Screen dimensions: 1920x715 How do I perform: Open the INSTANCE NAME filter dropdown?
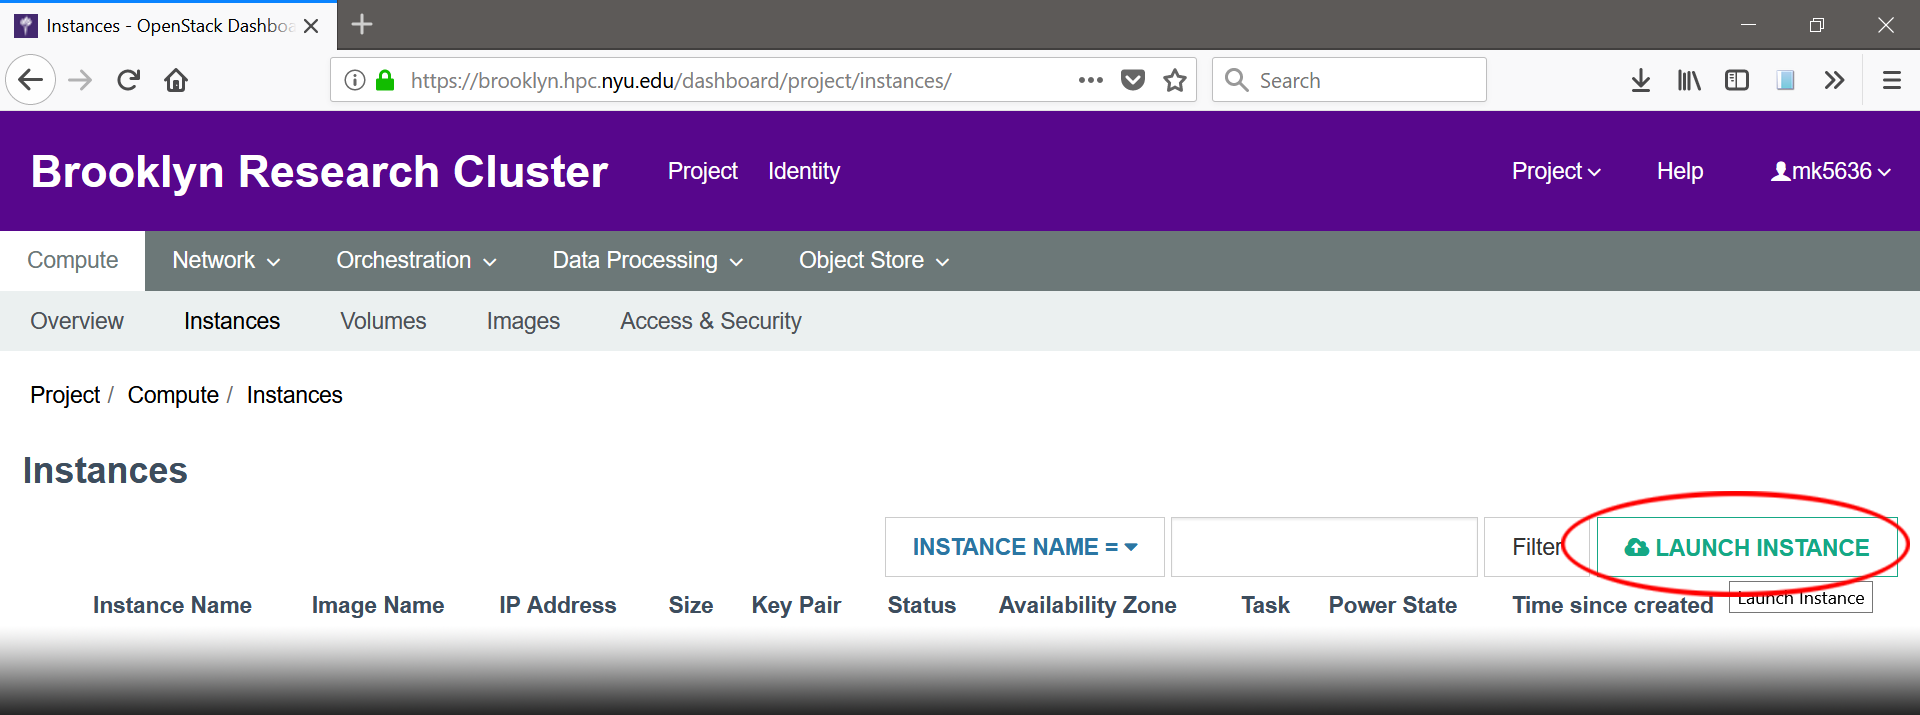1024,547
